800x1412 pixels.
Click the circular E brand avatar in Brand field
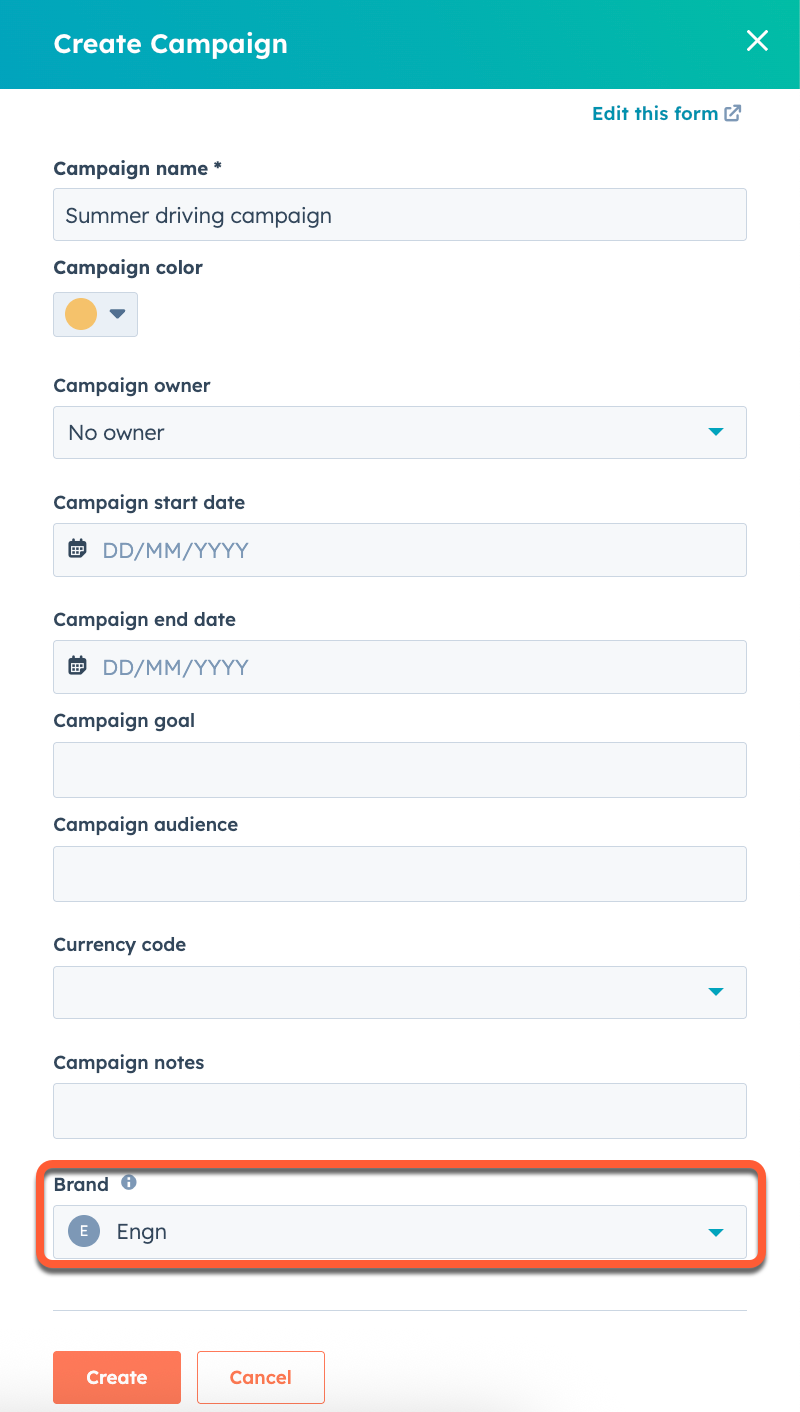point(83,1231)
